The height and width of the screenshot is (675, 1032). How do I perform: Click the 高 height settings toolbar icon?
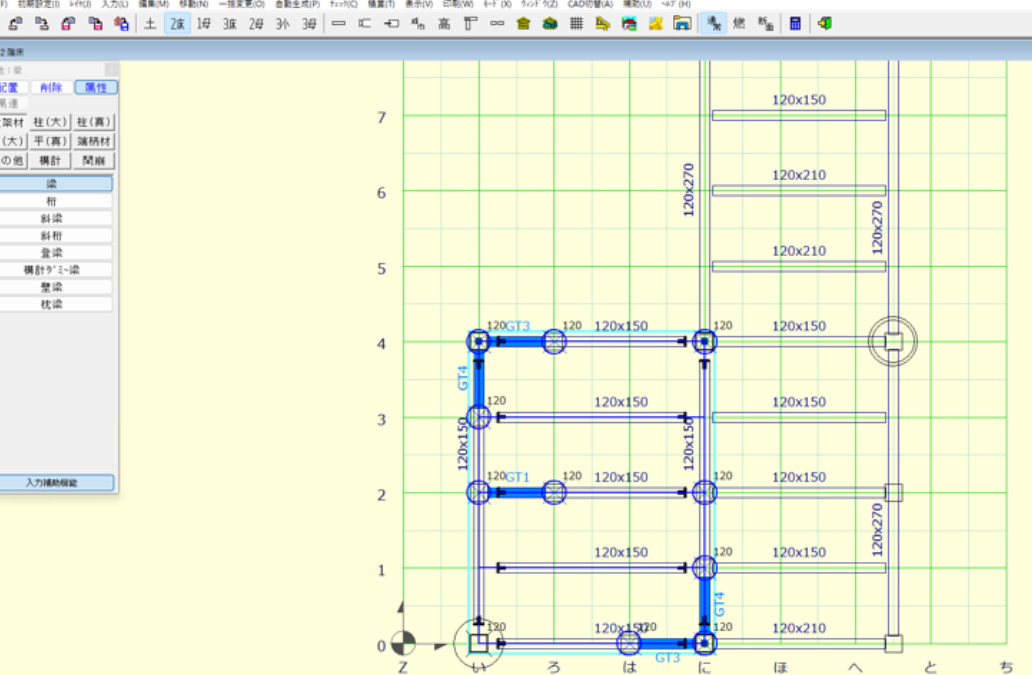tap(445, 21)
